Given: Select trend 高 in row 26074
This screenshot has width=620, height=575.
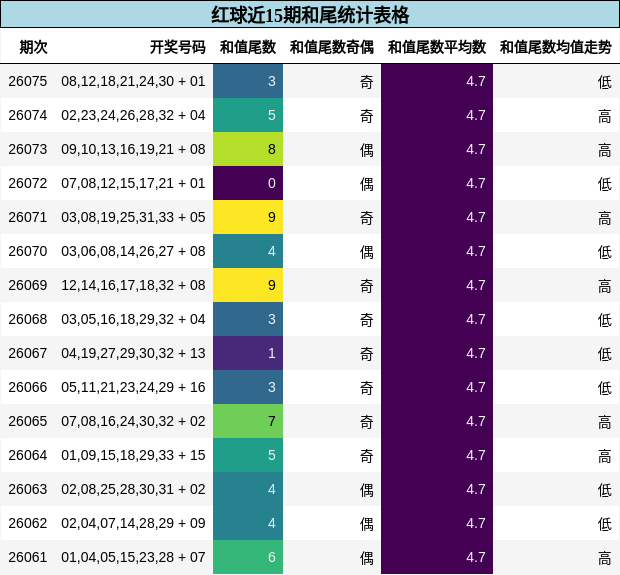Looking at the screenshot, I should click(x=605, y=116).
